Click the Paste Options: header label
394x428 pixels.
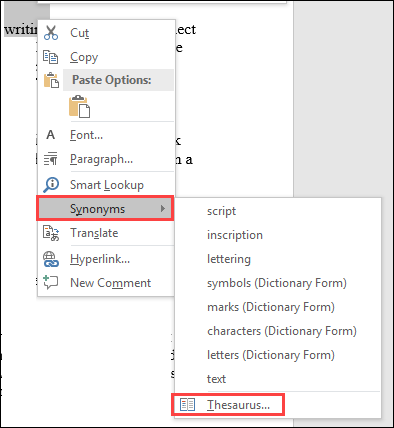point(112,80)
